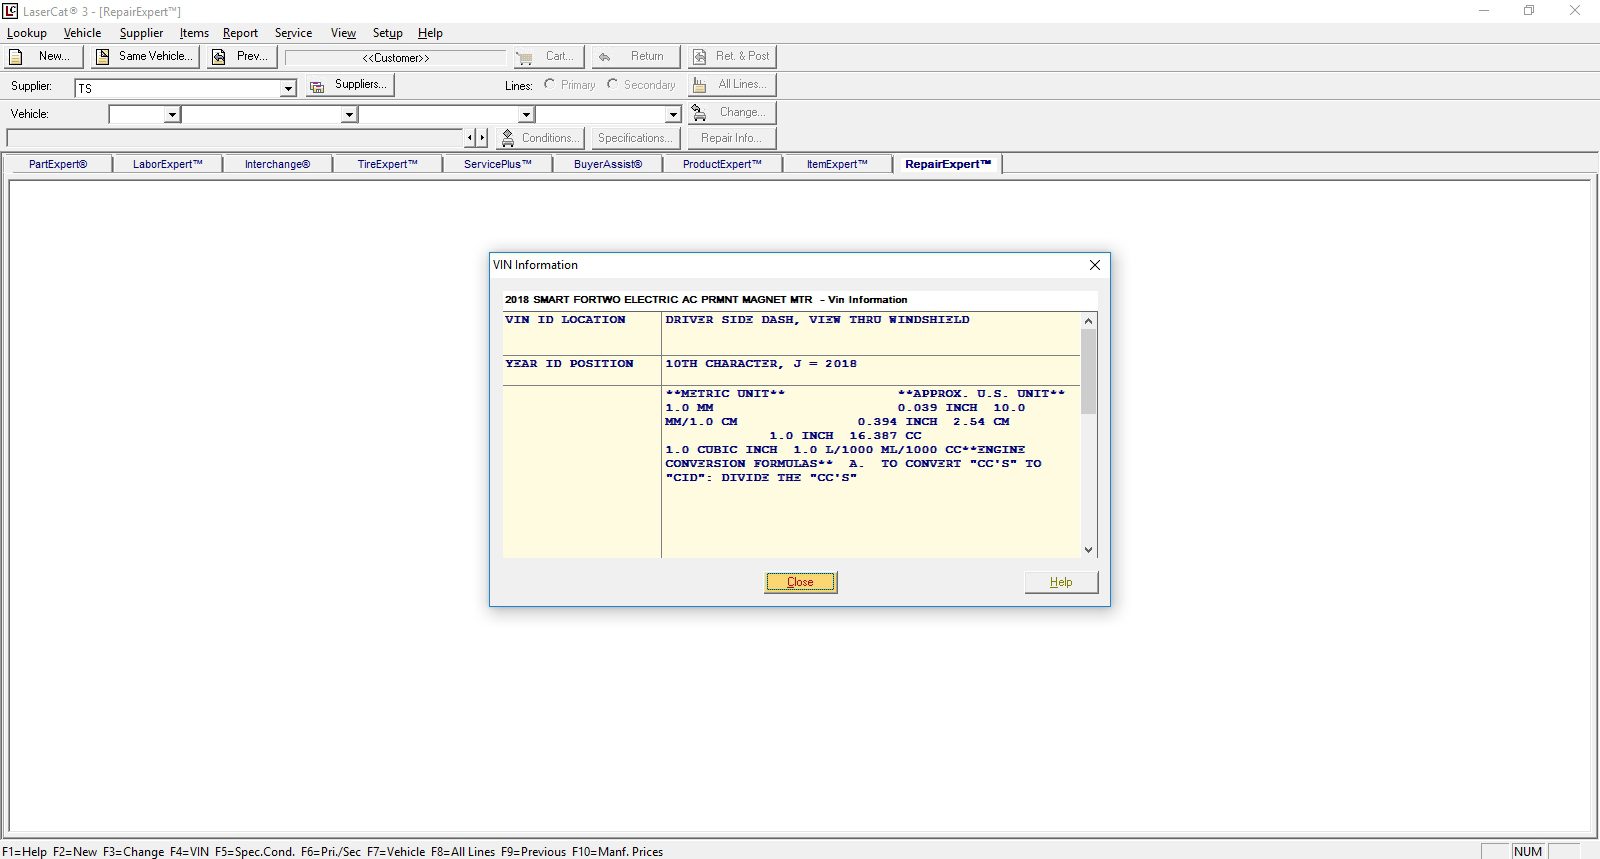
Task: Click the New document icon in toolbar
Action: click(16, 57)
